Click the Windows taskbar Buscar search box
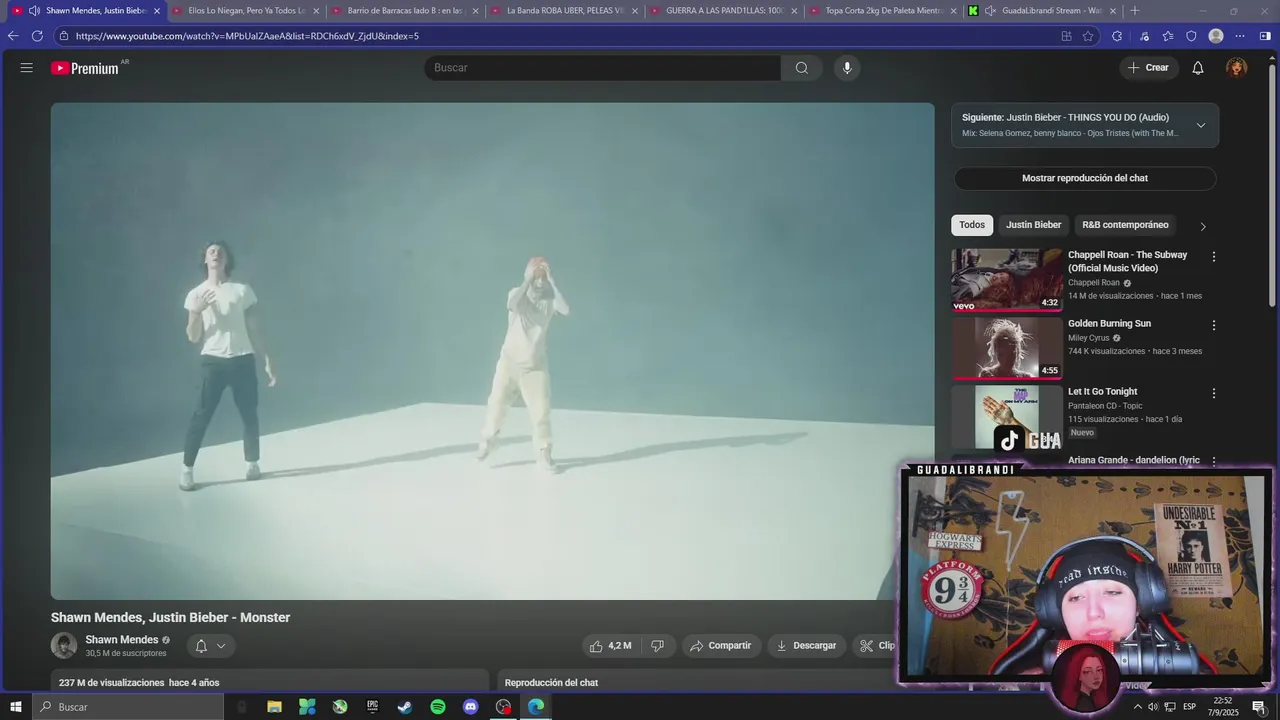The height and width of the screenshot is (720, 1280). click(x=128, y=707)
